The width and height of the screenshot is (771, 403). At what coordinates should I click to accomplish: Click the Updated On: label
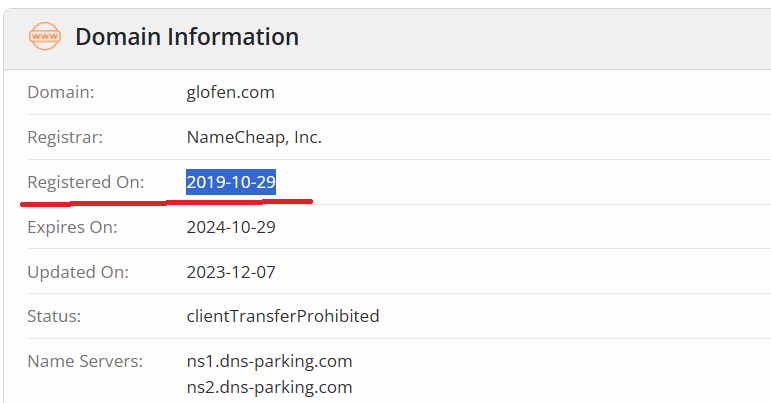click(77, 271)
